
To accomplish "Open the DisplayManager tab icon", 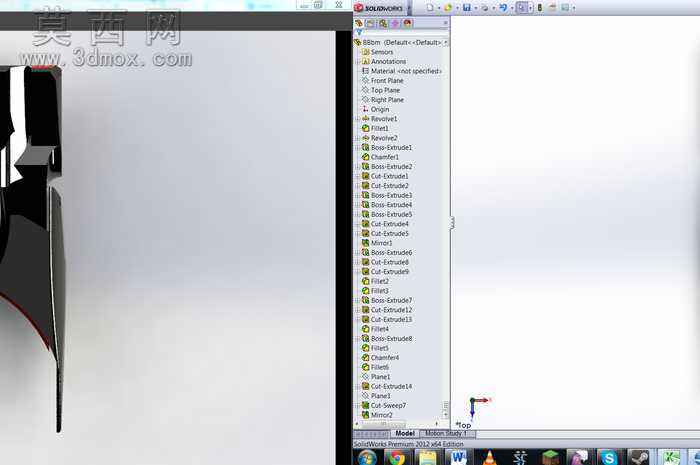I will coord(407,23).
